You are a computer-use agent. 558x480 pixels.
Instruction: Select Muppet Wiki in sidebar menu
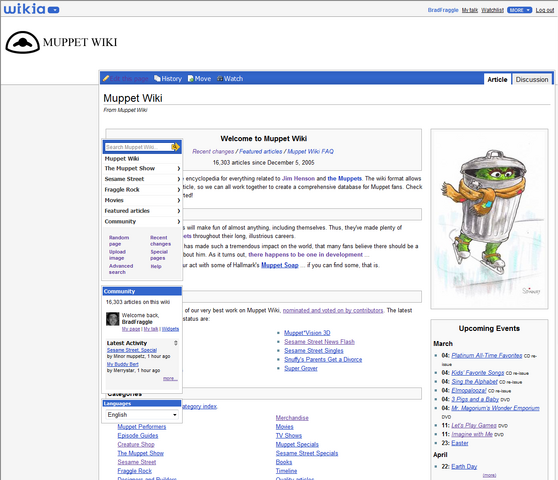pyautogui.click(x=122, y=159)
